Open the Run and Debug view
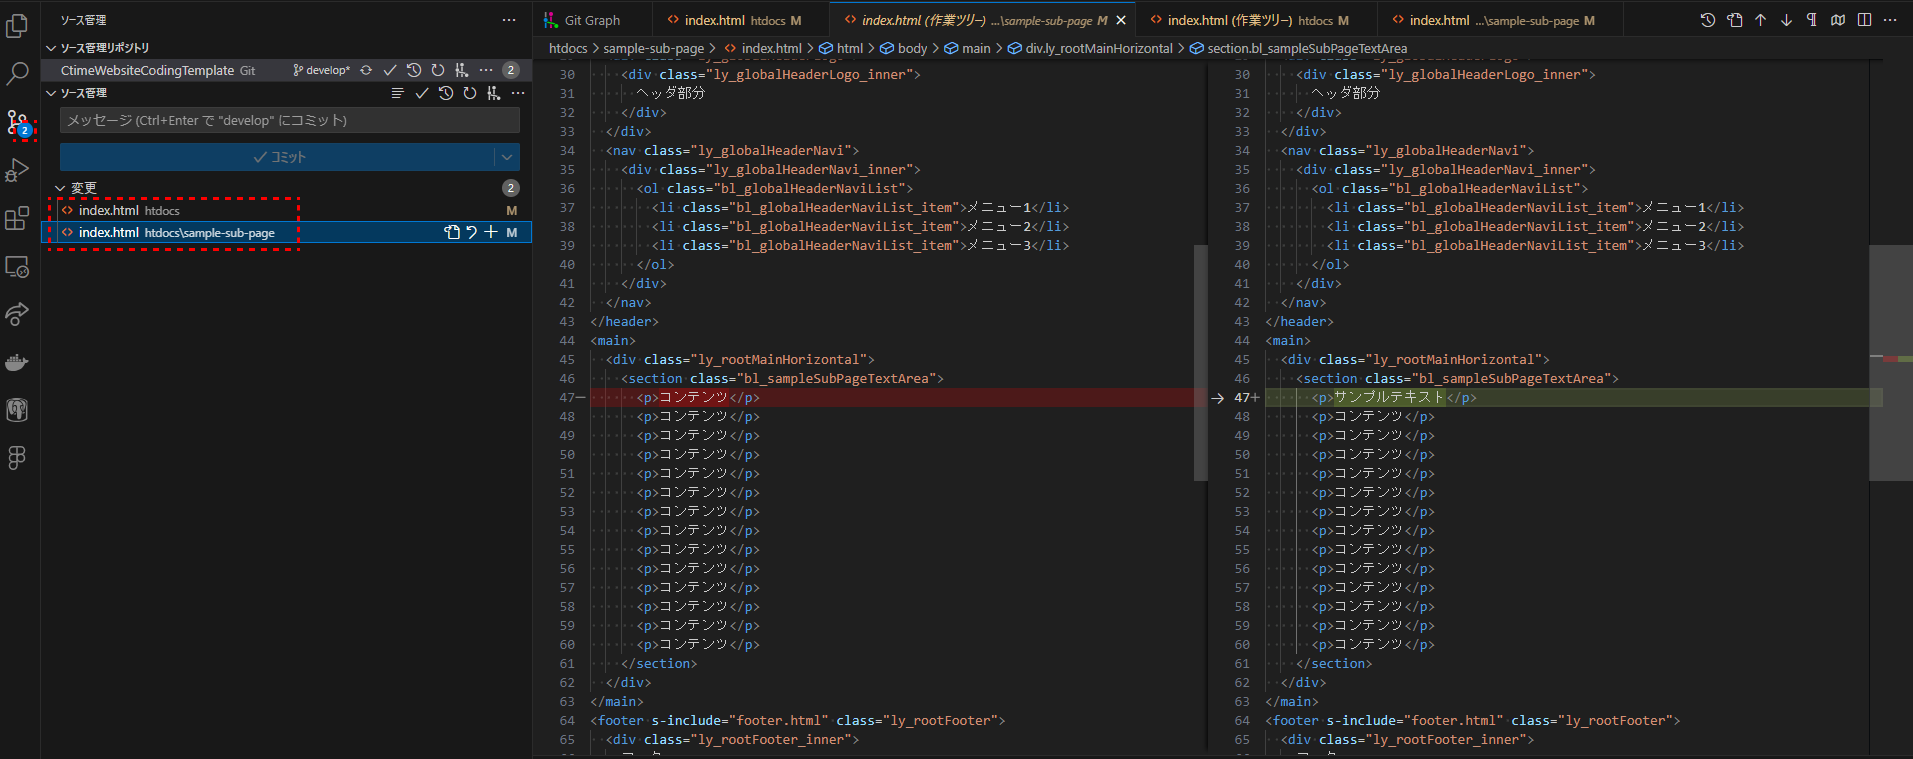 [17, 170]
